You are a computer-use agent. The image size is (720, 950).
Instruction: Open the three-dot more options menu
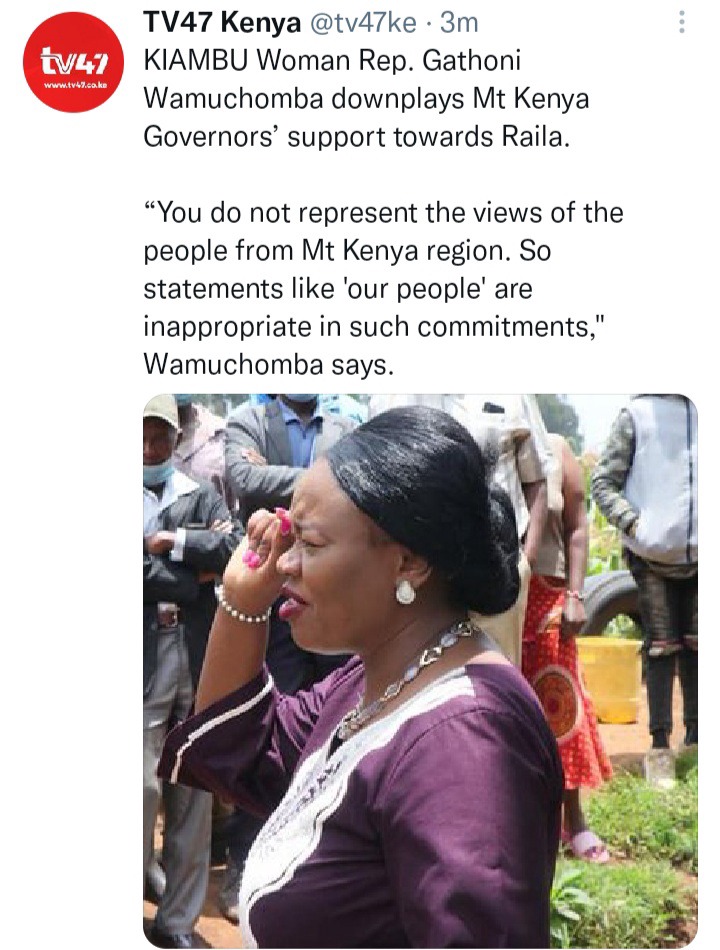682,22
